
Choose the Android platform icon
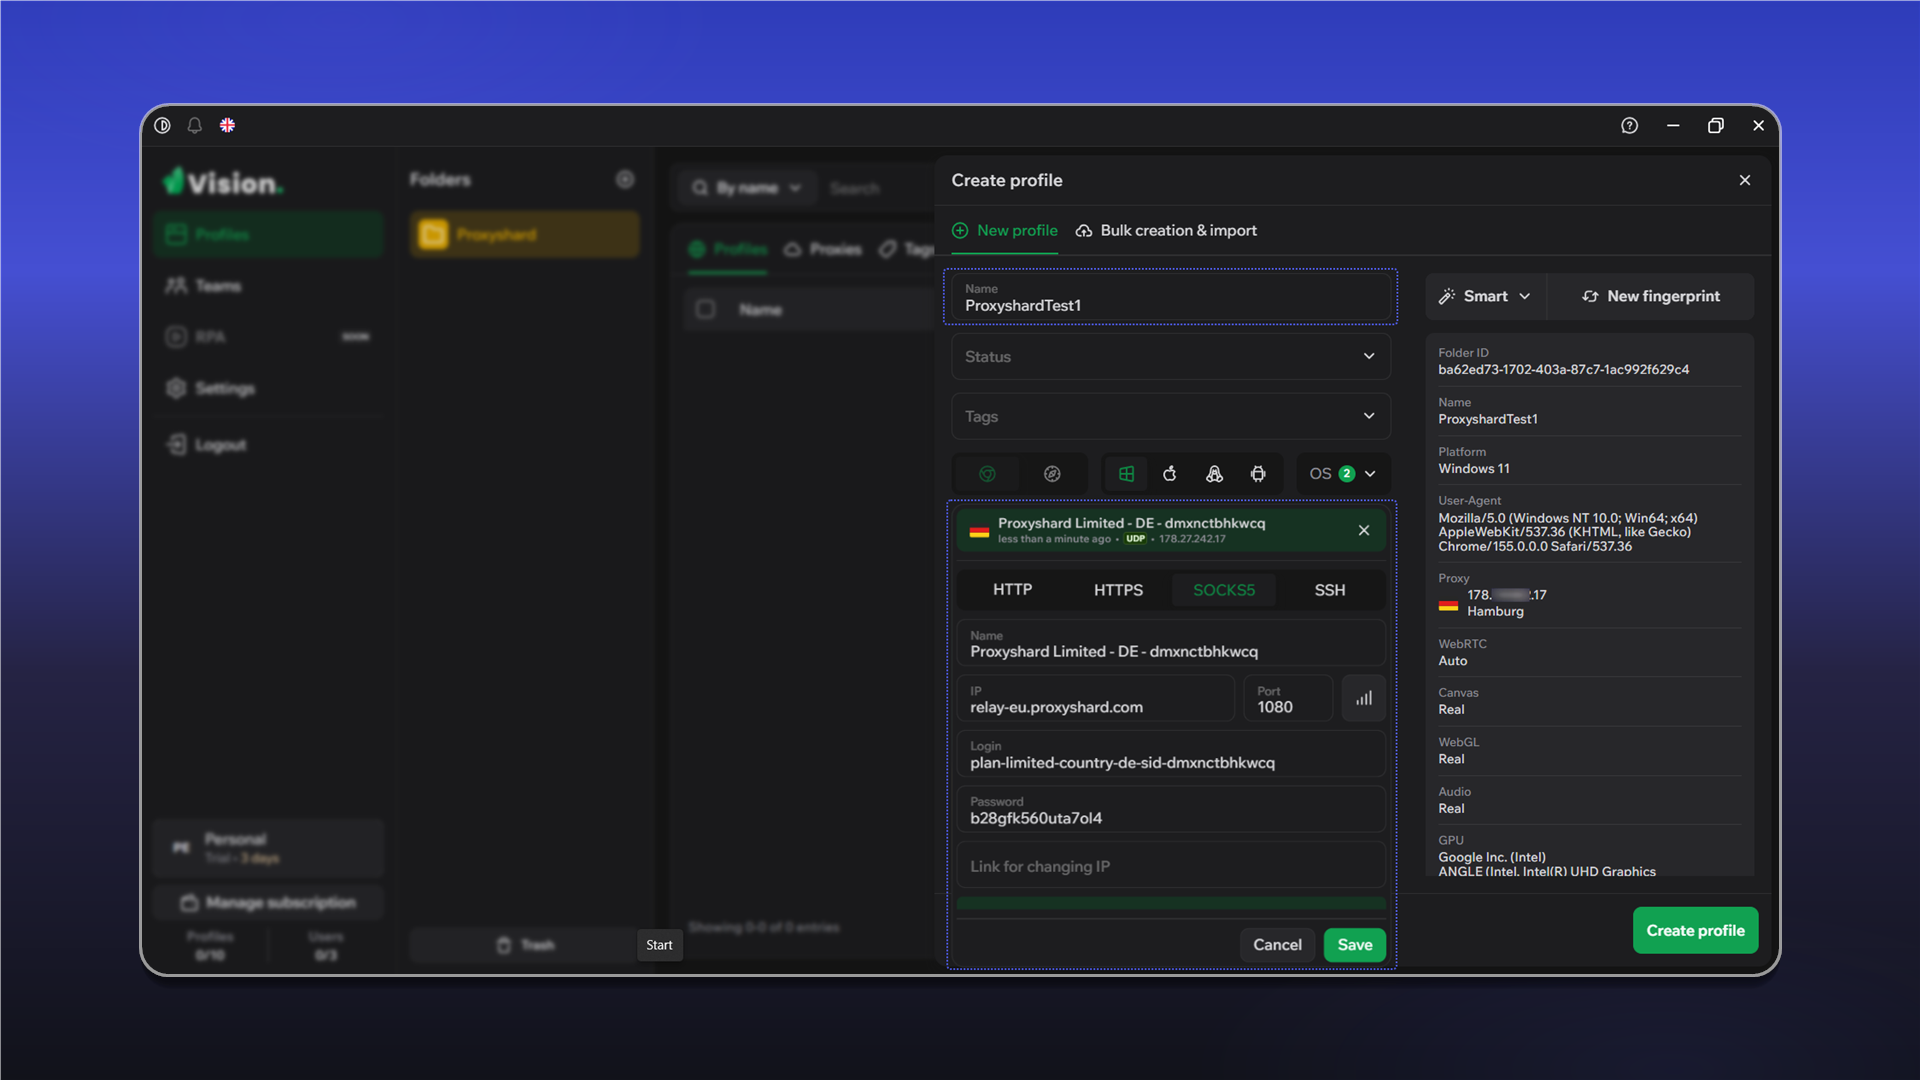point(1258,474)
